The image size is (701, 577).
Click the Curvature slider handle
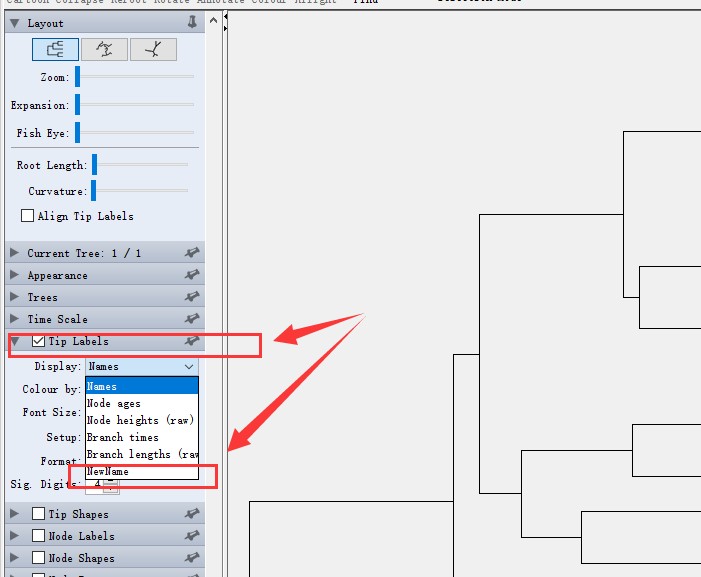pos(94,191)
